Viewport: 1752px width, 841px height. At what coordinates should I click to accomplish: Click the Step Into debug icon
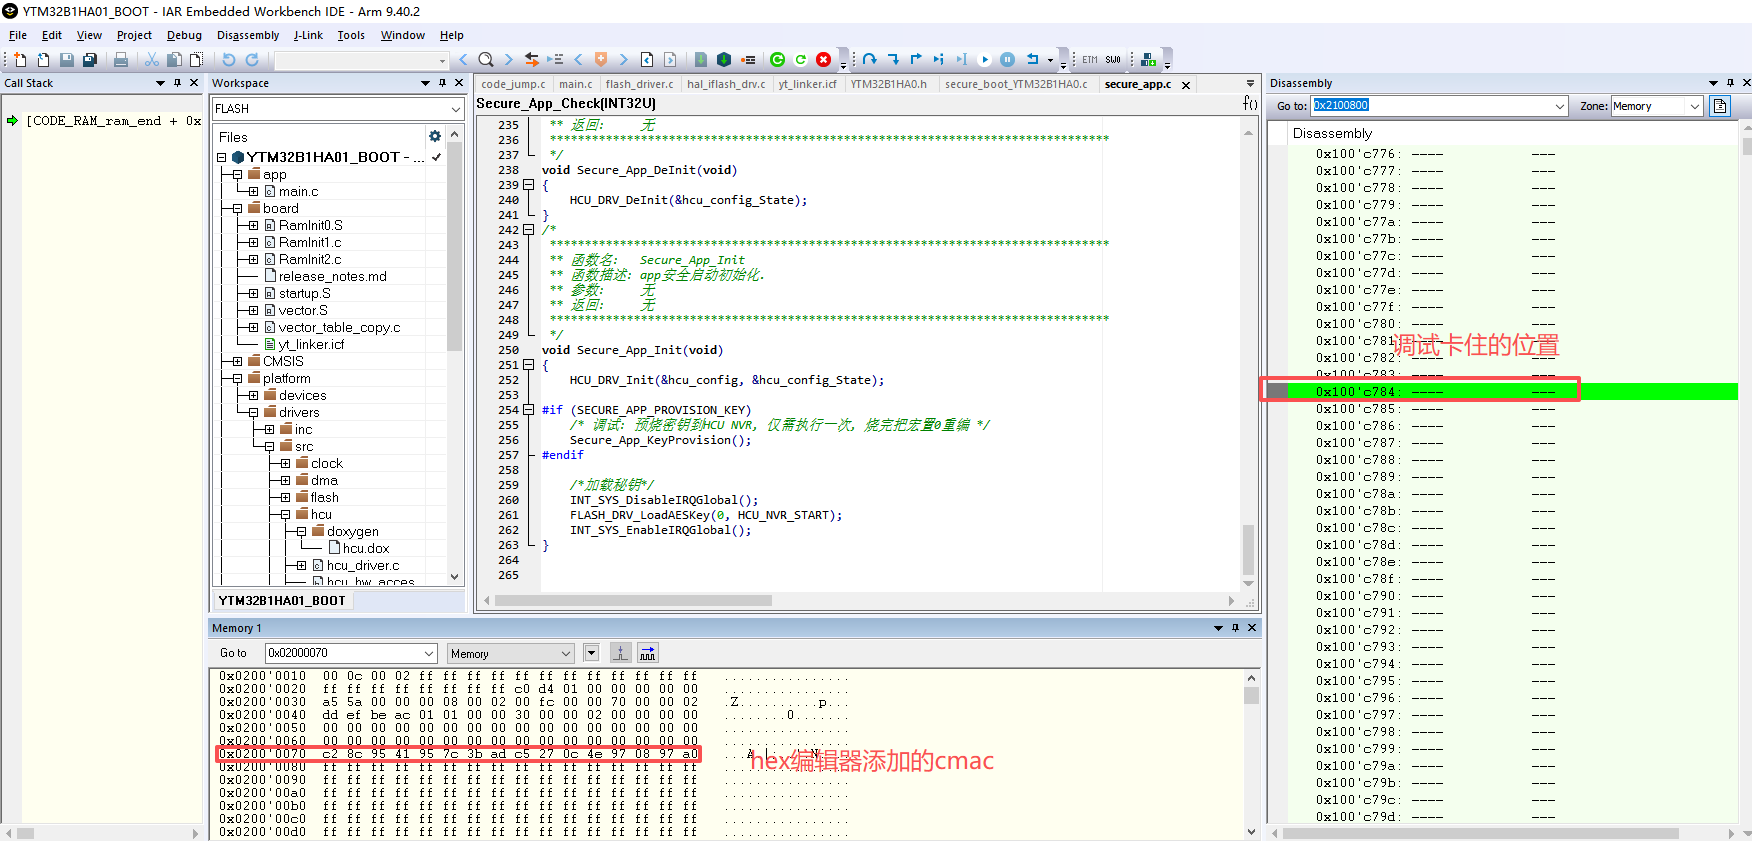tap(893, 60)
